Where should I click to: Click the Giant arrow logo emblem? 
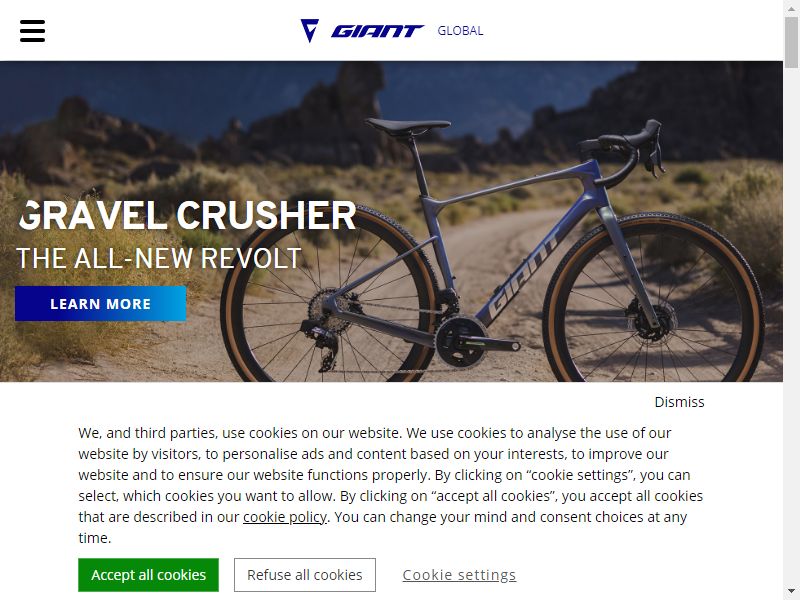(310, 31)
